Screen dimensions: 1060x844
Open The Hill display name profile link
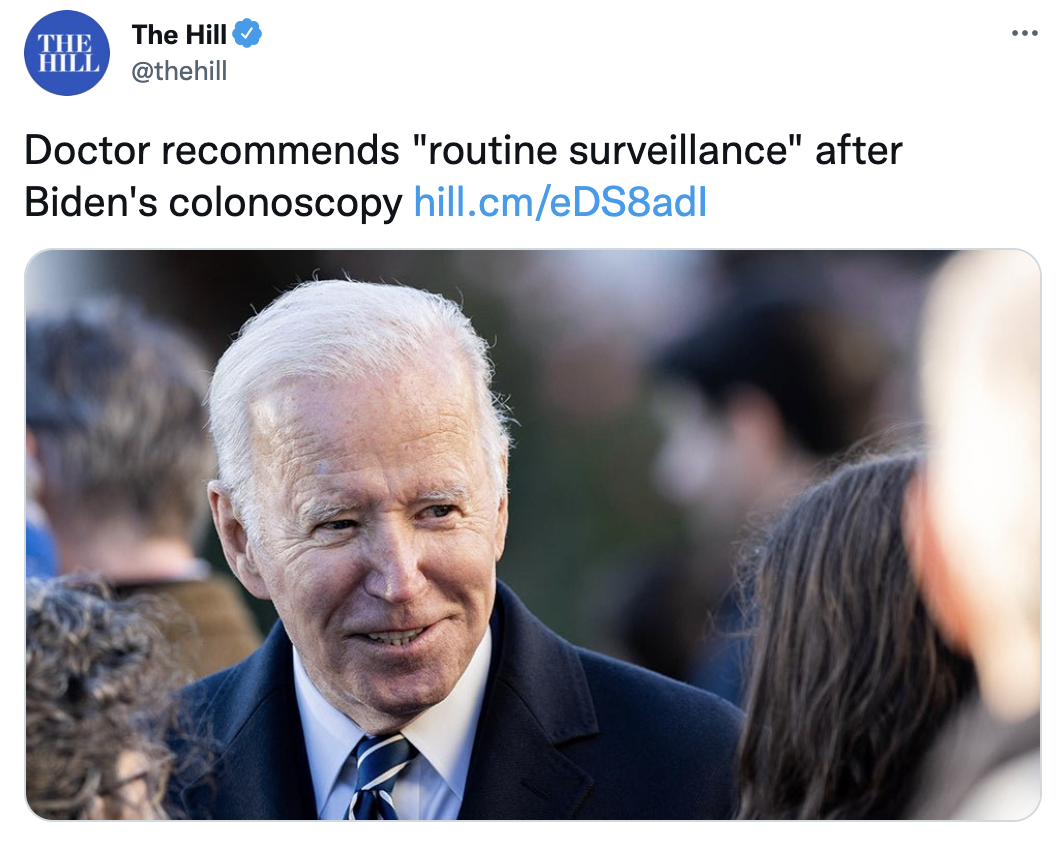click(179, 34)
